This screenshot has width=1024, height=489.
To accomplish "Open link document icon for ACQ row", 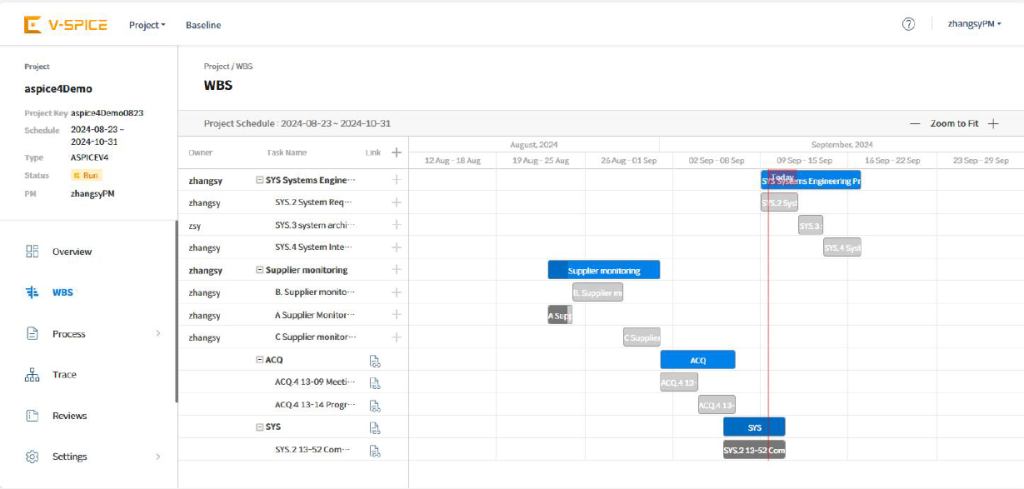I will [375, 361].
